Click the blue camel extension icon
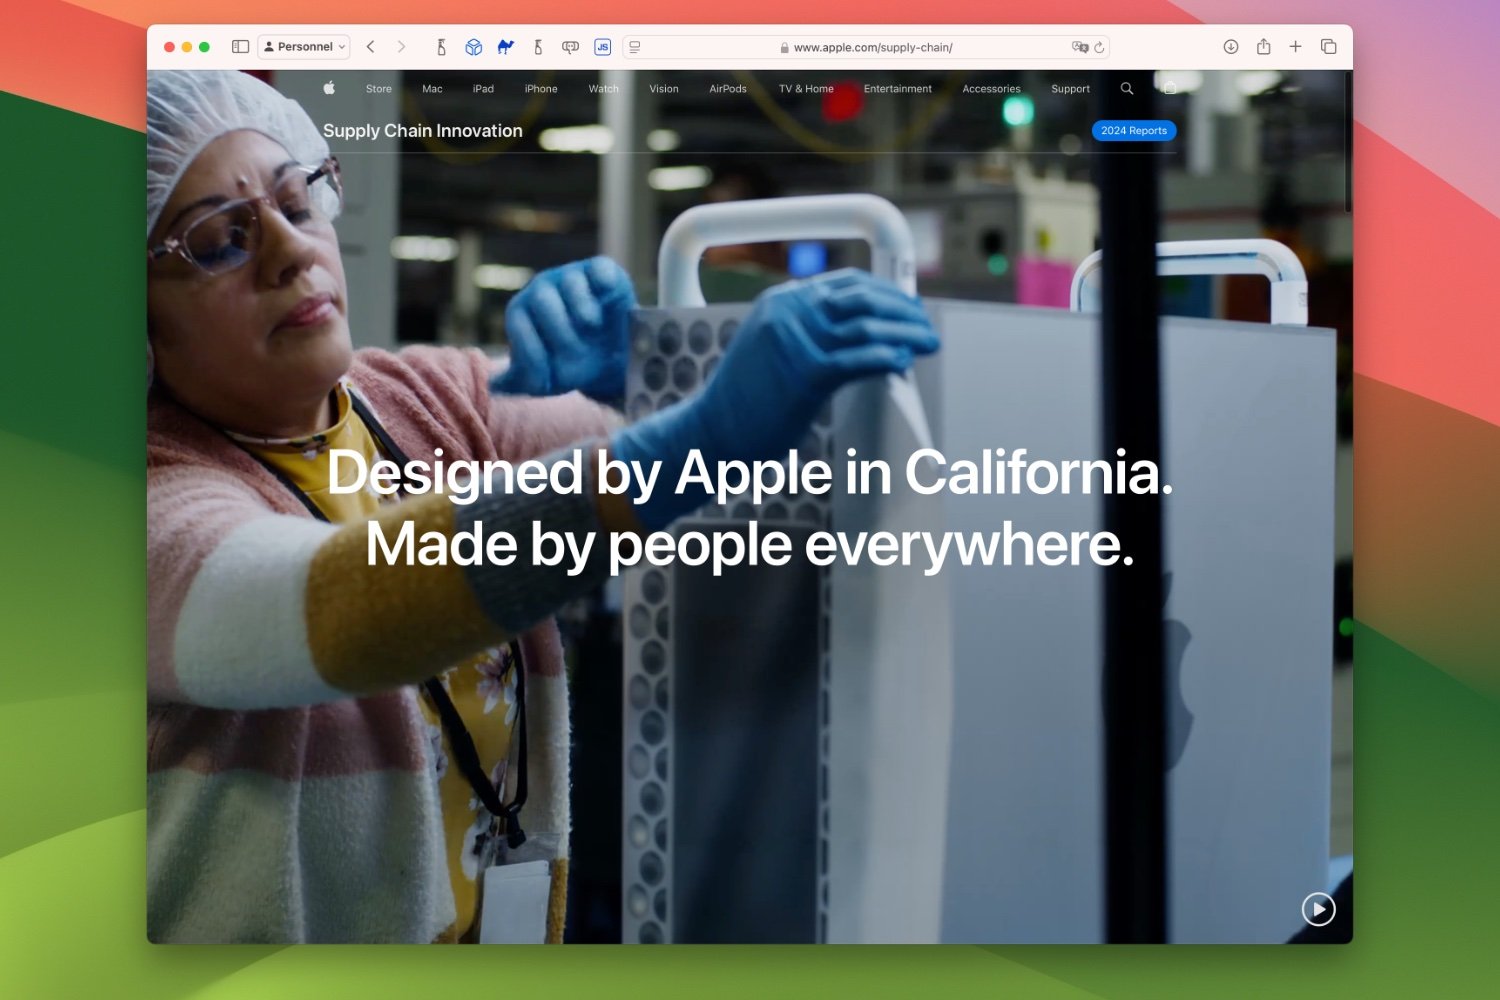This screenshot has height=1000, width=1500. 506,47
